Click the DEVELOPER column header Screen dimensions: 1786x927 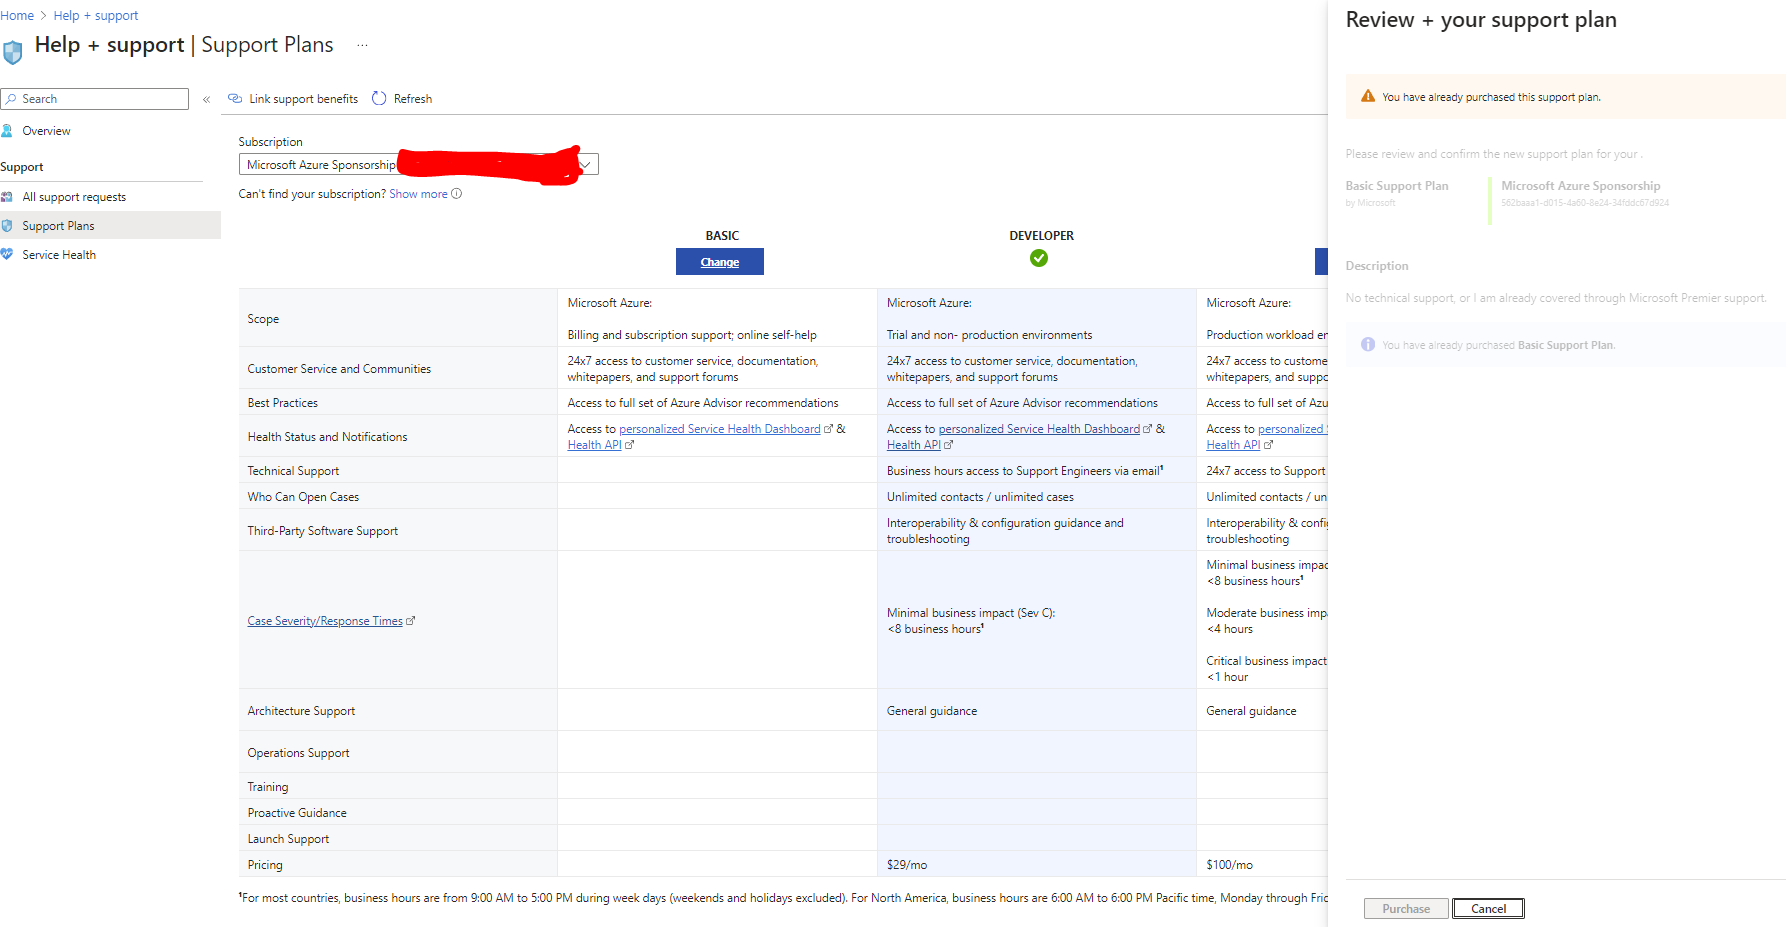(1041, 236)
